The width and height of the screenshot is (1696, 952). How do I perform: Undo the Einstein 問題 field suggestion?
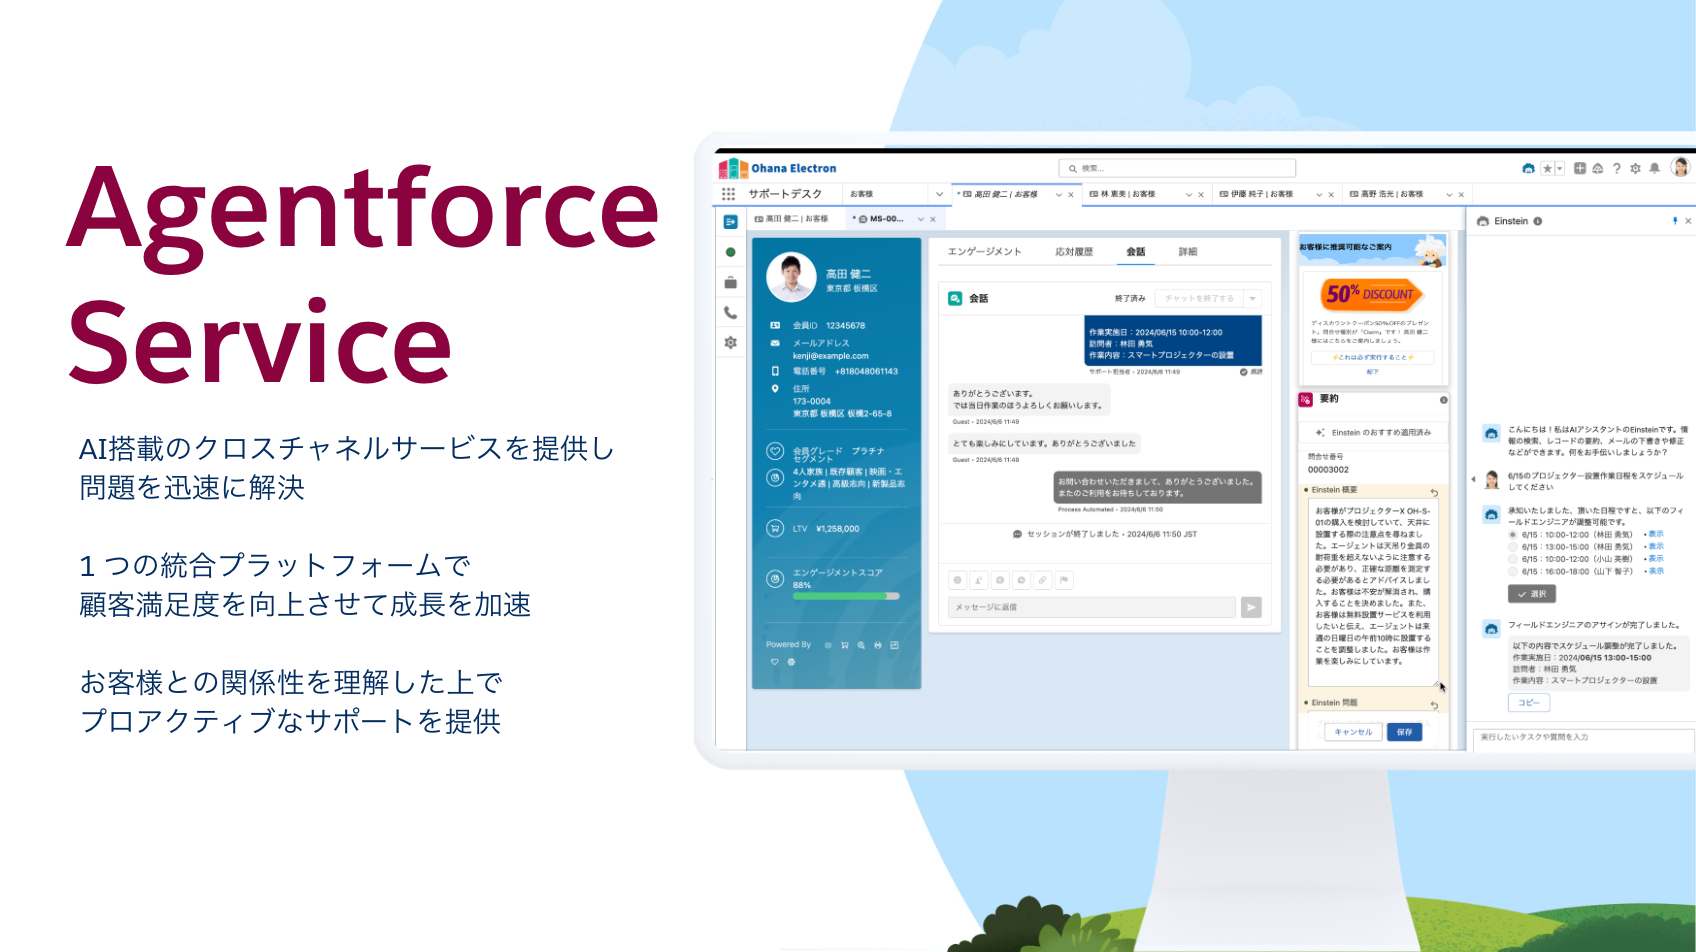(x=1434, y=705)
